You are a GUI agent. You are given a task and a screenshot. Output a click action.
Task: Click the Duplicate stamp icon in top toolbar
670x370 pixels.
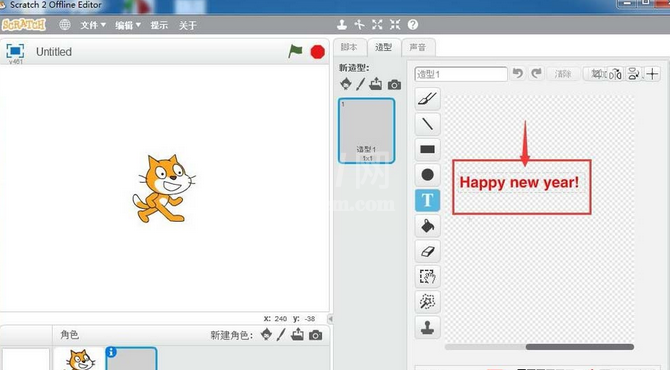[341, 25]
